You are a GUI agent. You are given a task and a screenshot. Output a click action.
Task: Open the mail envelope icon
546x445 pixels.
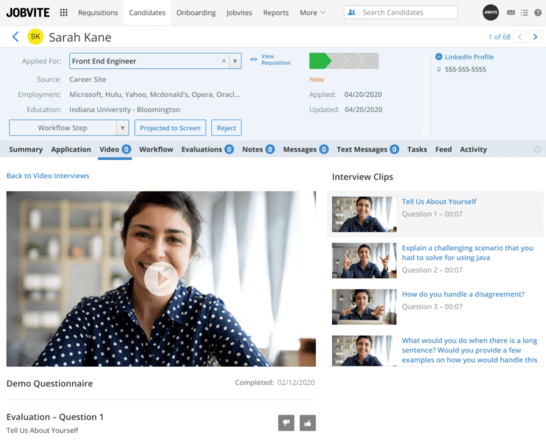(511, 13)
